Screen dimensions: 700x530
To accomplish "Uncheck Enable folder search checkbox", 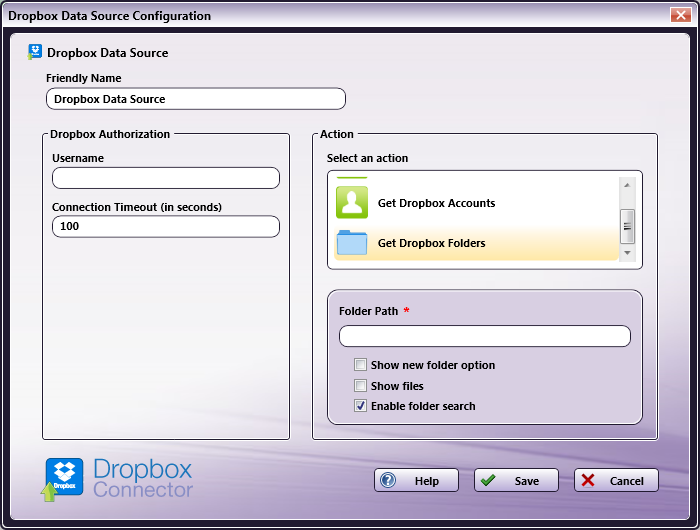I will pos(360,405).
